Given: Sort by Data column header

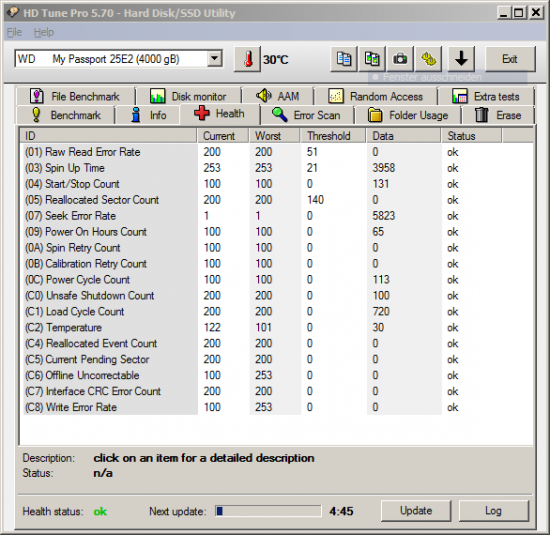Looking at the screenshot, I should click(x=404, y=136).
